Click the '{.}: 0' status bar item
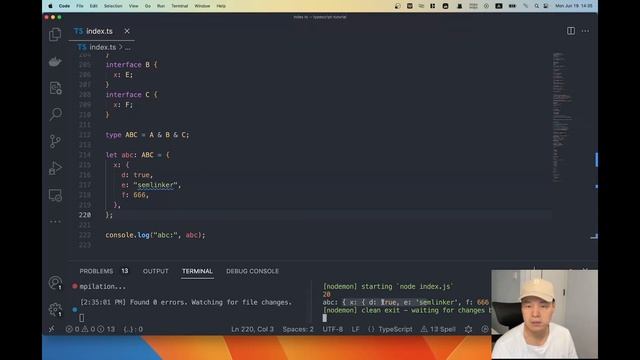This screenshot has width=640, height=360. point(133,329)
